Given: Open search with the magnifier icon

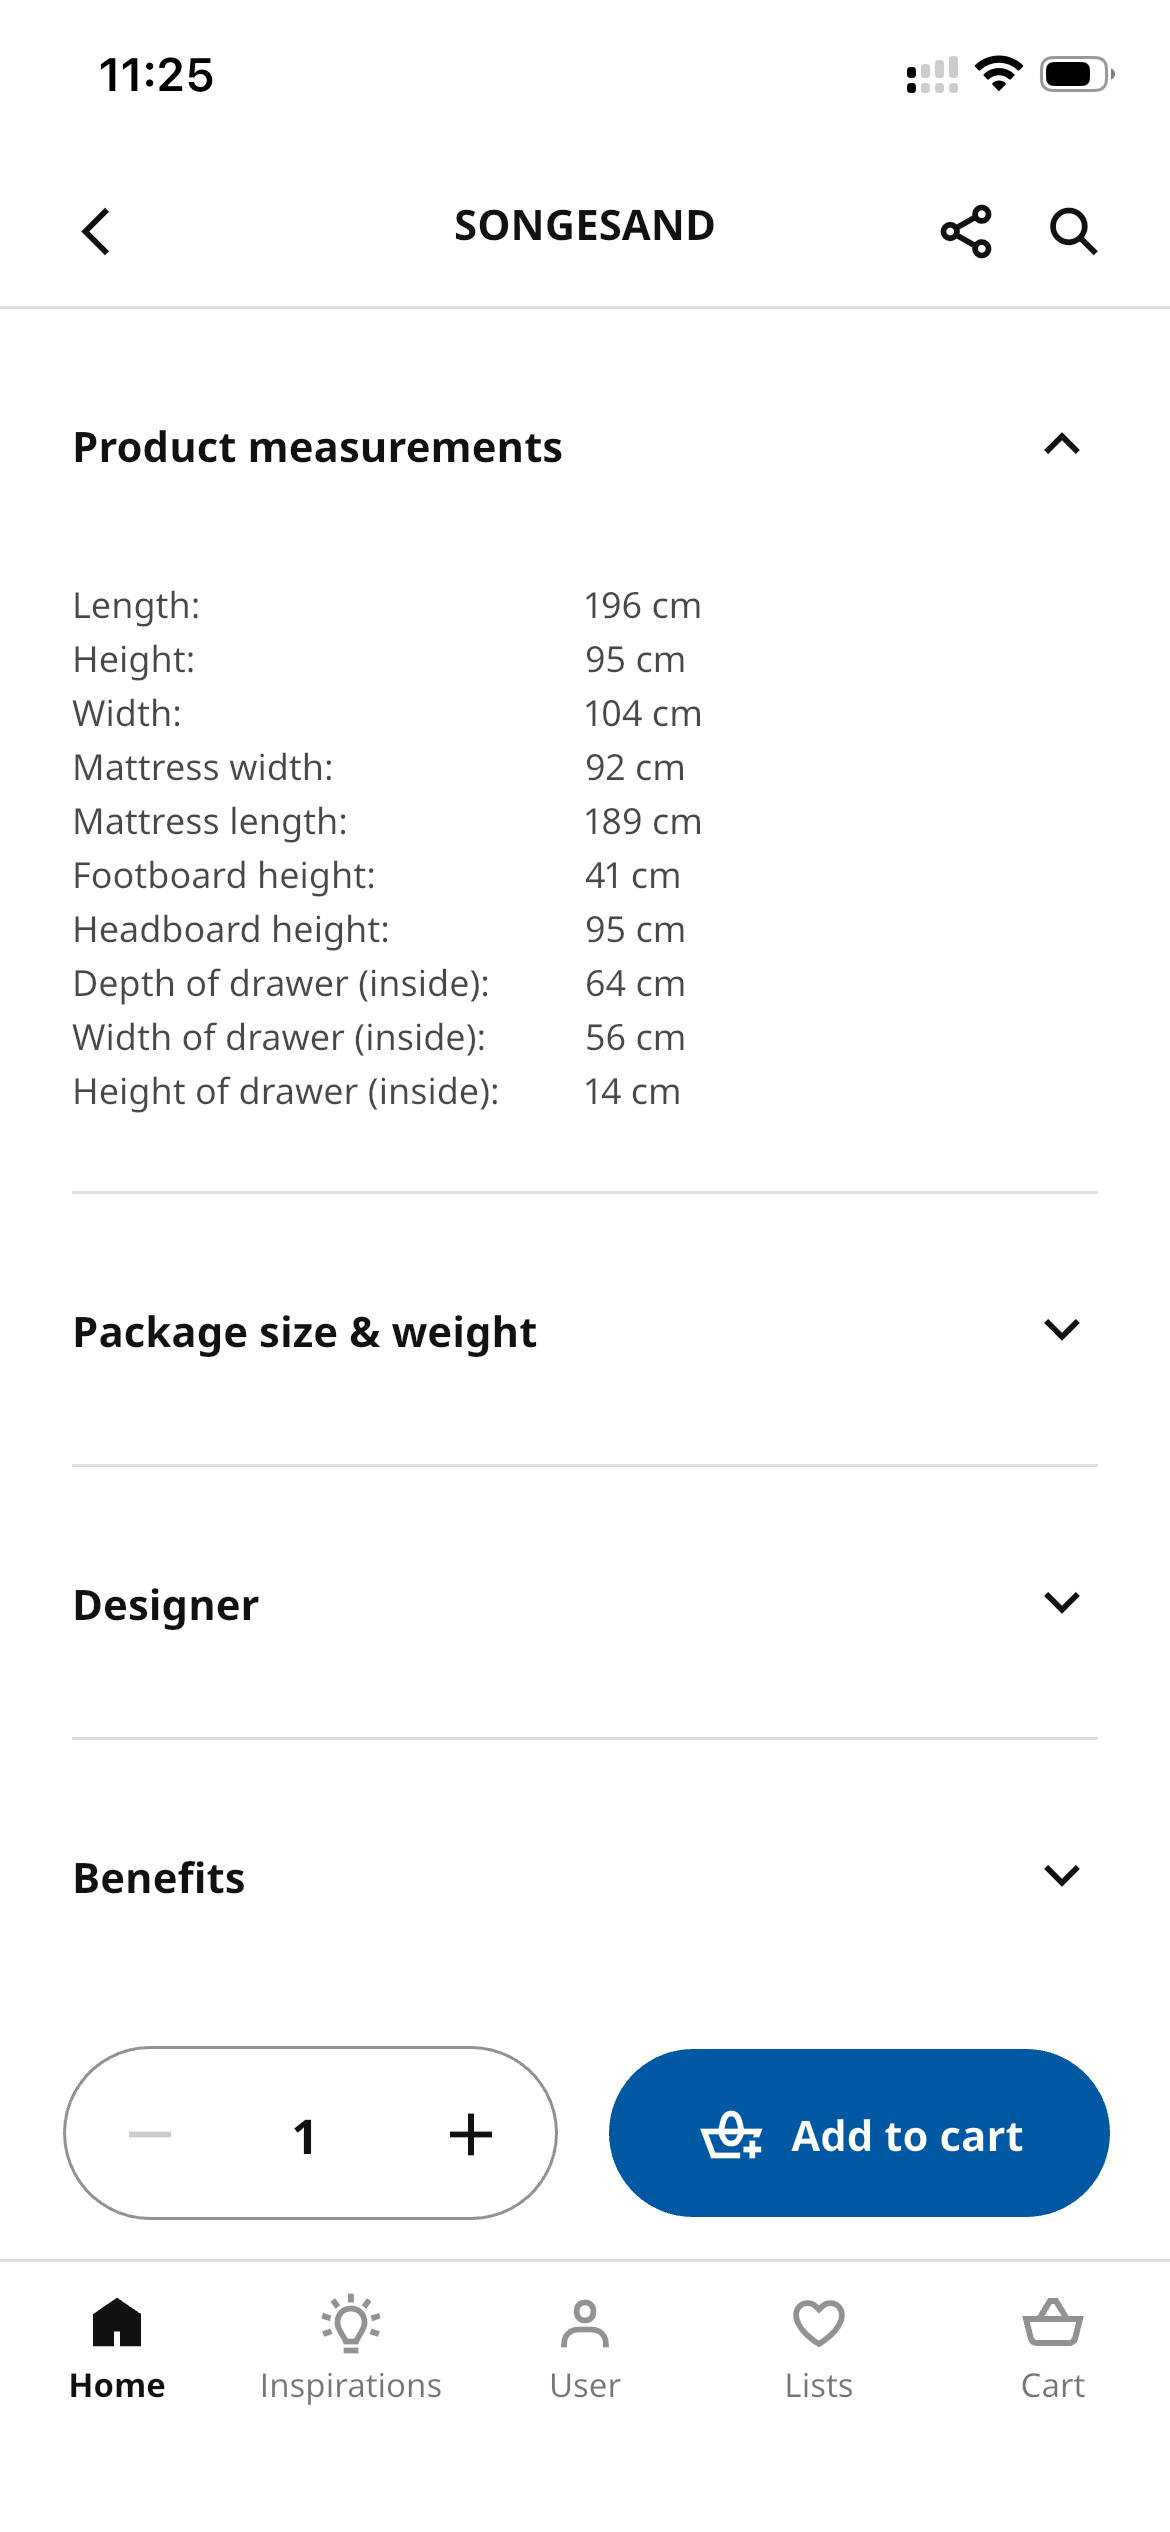Looking at the screenshot, I should [x=1073, y=232].
